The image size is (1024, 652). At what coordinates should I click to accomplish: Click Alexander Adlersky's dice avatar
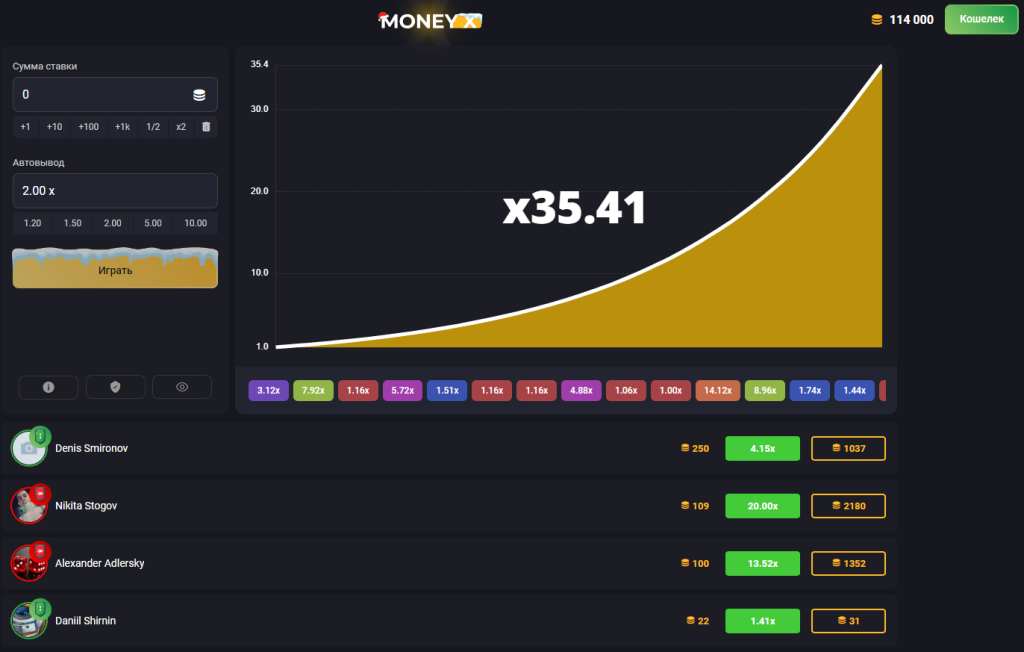pyautogui.click(x=29, y=564)
